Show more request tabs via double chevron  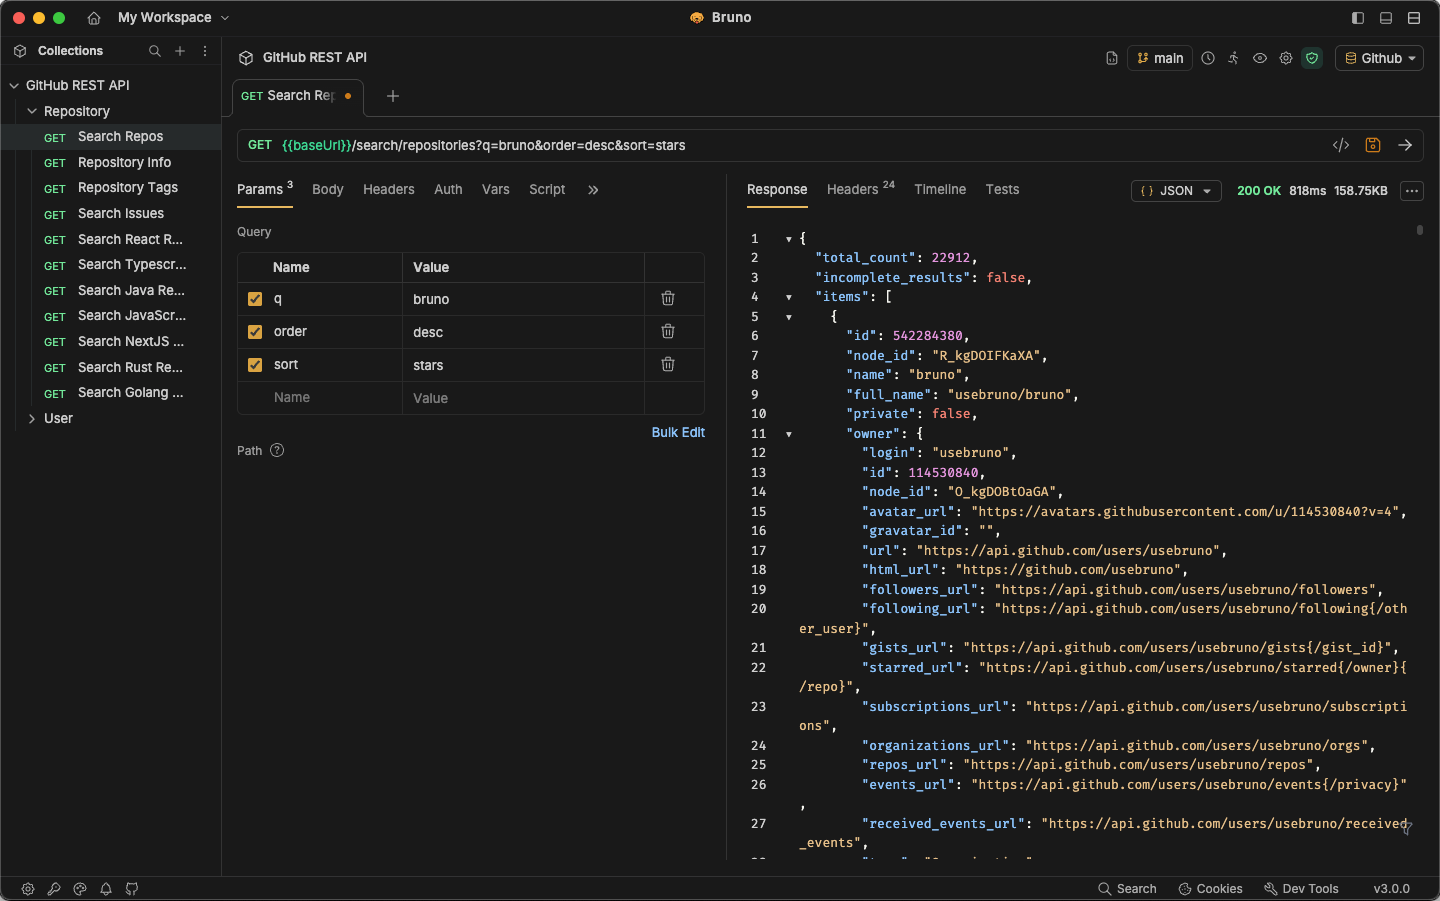(x=593, y=190)
